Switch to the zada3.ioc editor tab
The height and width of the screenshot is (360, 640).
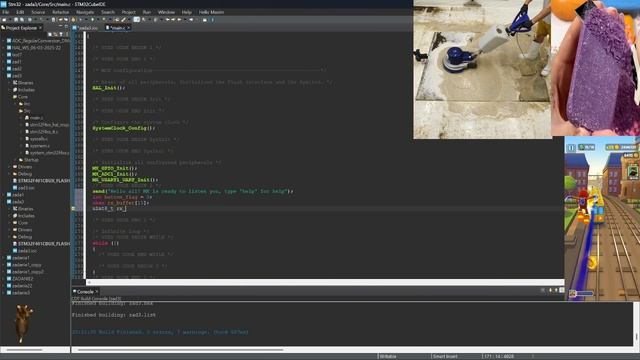pyautogui.click(x=86, y=28)
